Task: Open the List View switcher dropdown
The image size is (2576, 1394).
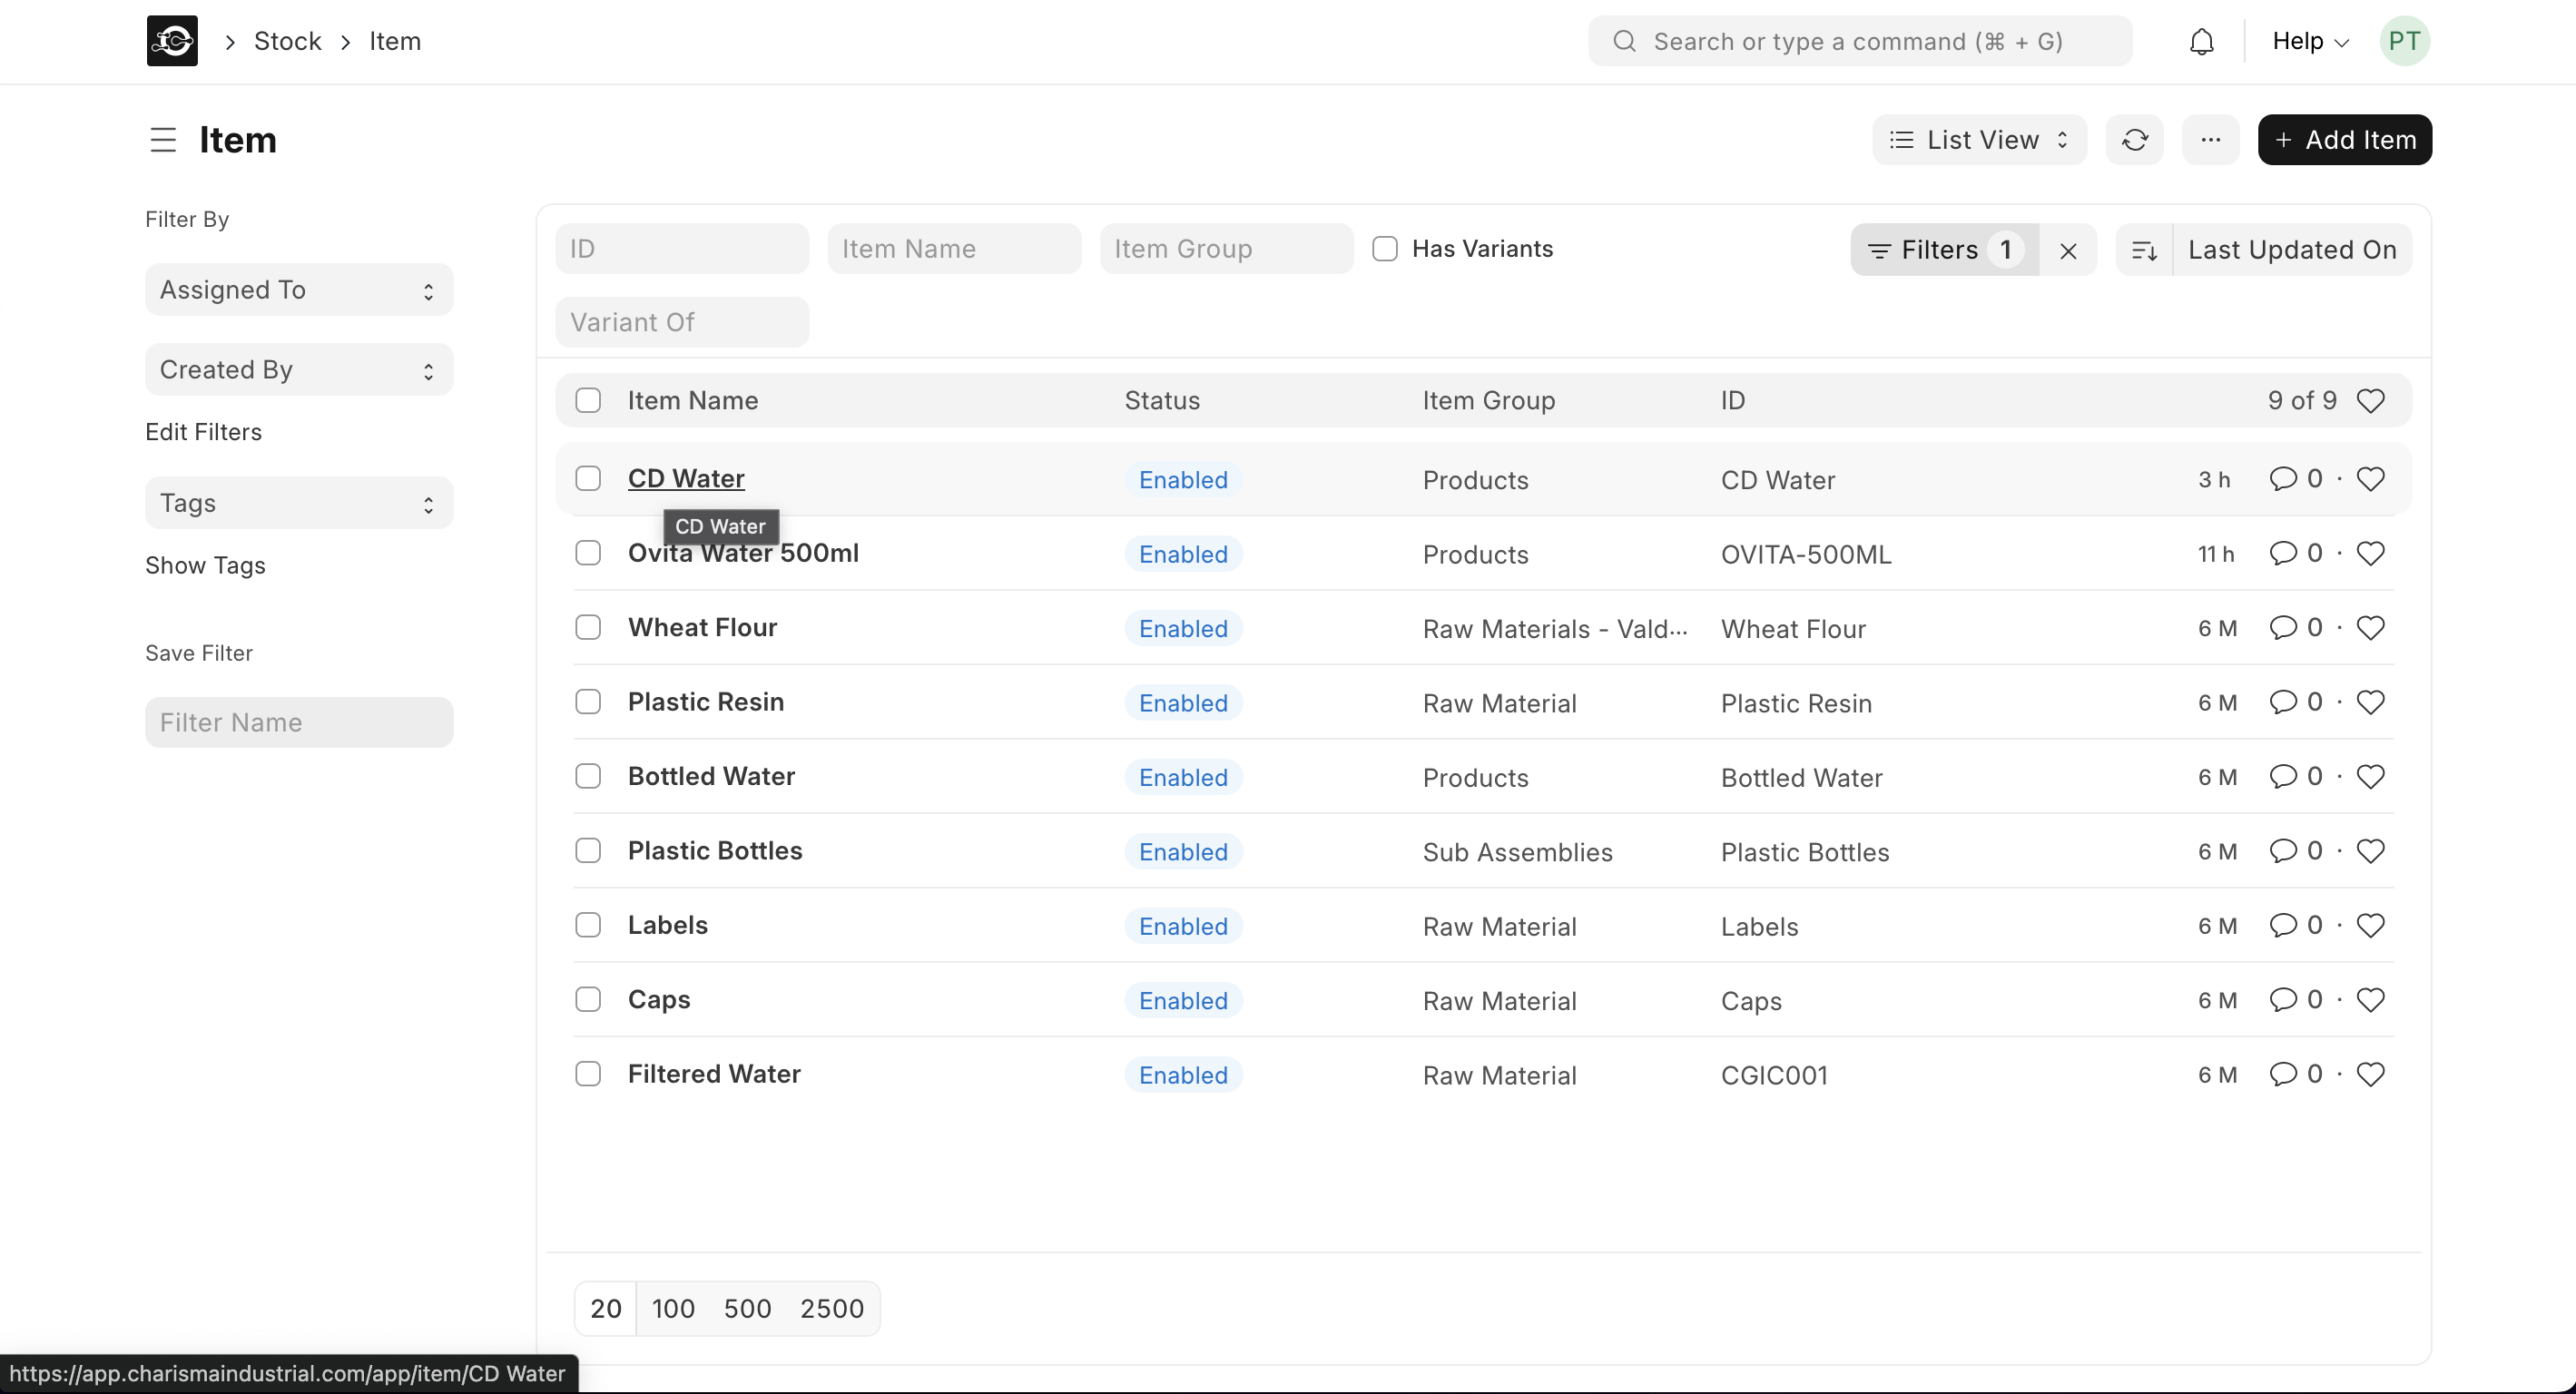Action: click(1978, 140)
